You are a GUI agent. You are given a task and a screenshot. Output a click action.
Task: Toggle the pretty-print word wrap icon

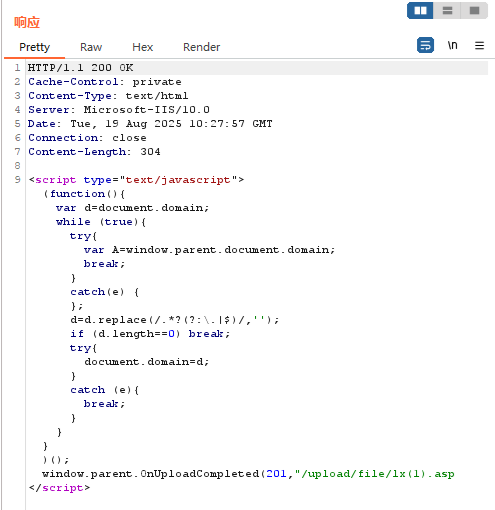tap(425, 45)
